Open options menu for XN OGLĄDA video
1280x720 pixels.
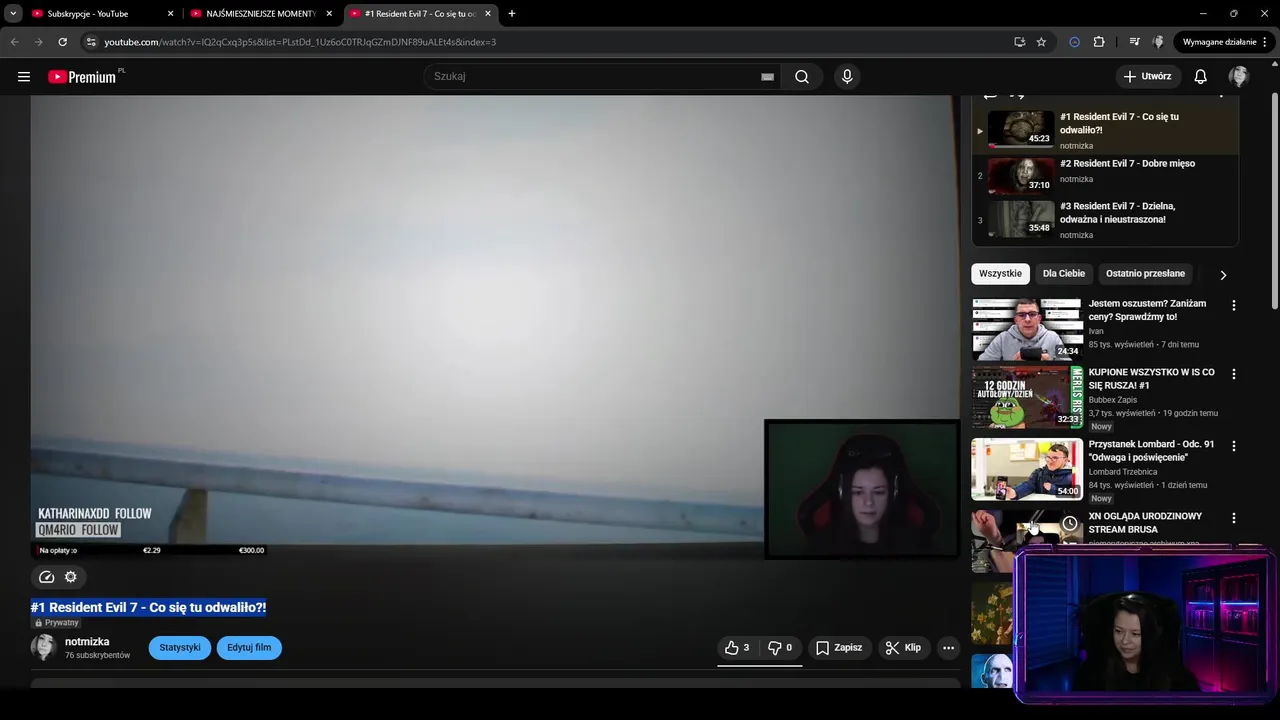click(x=1234, y=518)
